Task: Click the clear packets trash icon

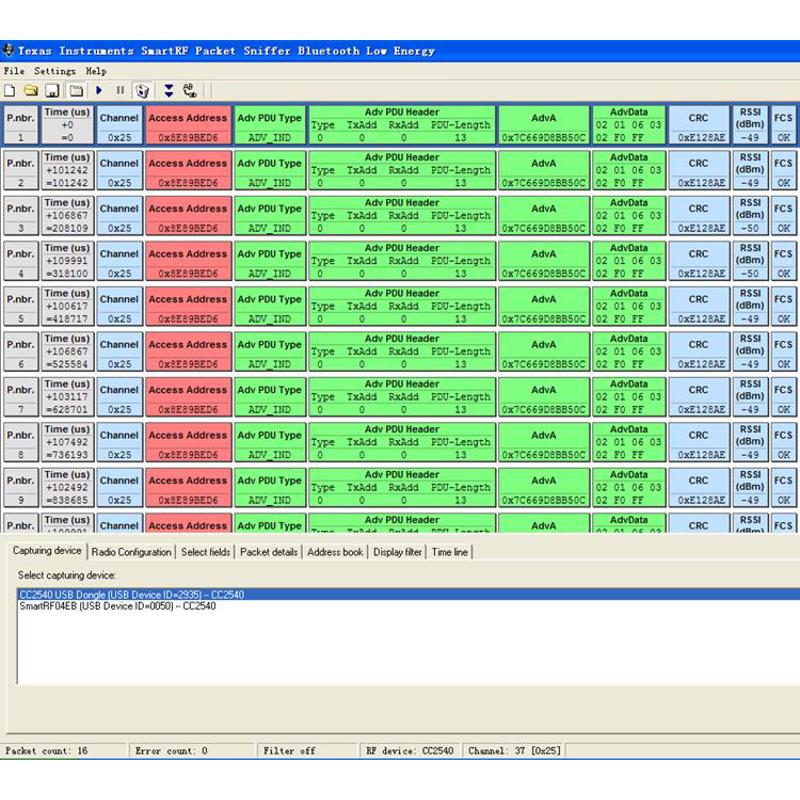Action: [x=142, y=91]
